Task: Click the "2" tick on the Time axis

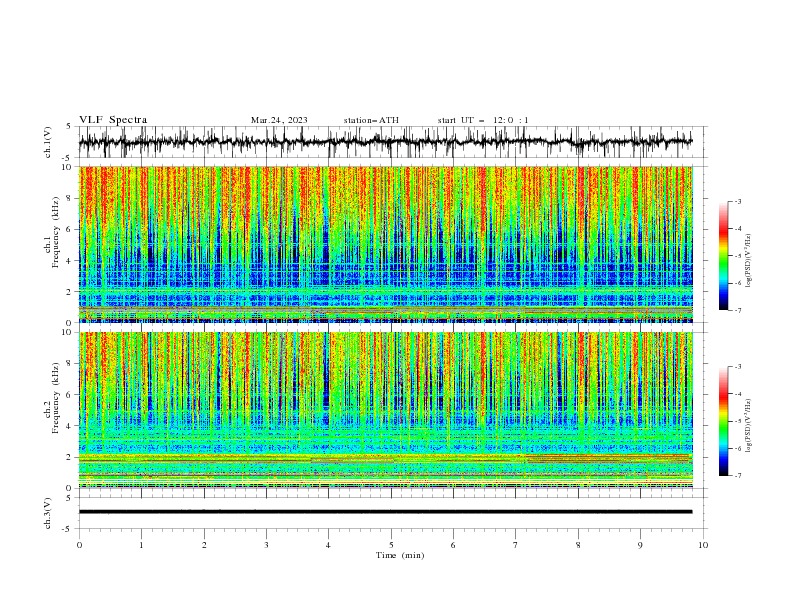Action: (x=204, y=545)
